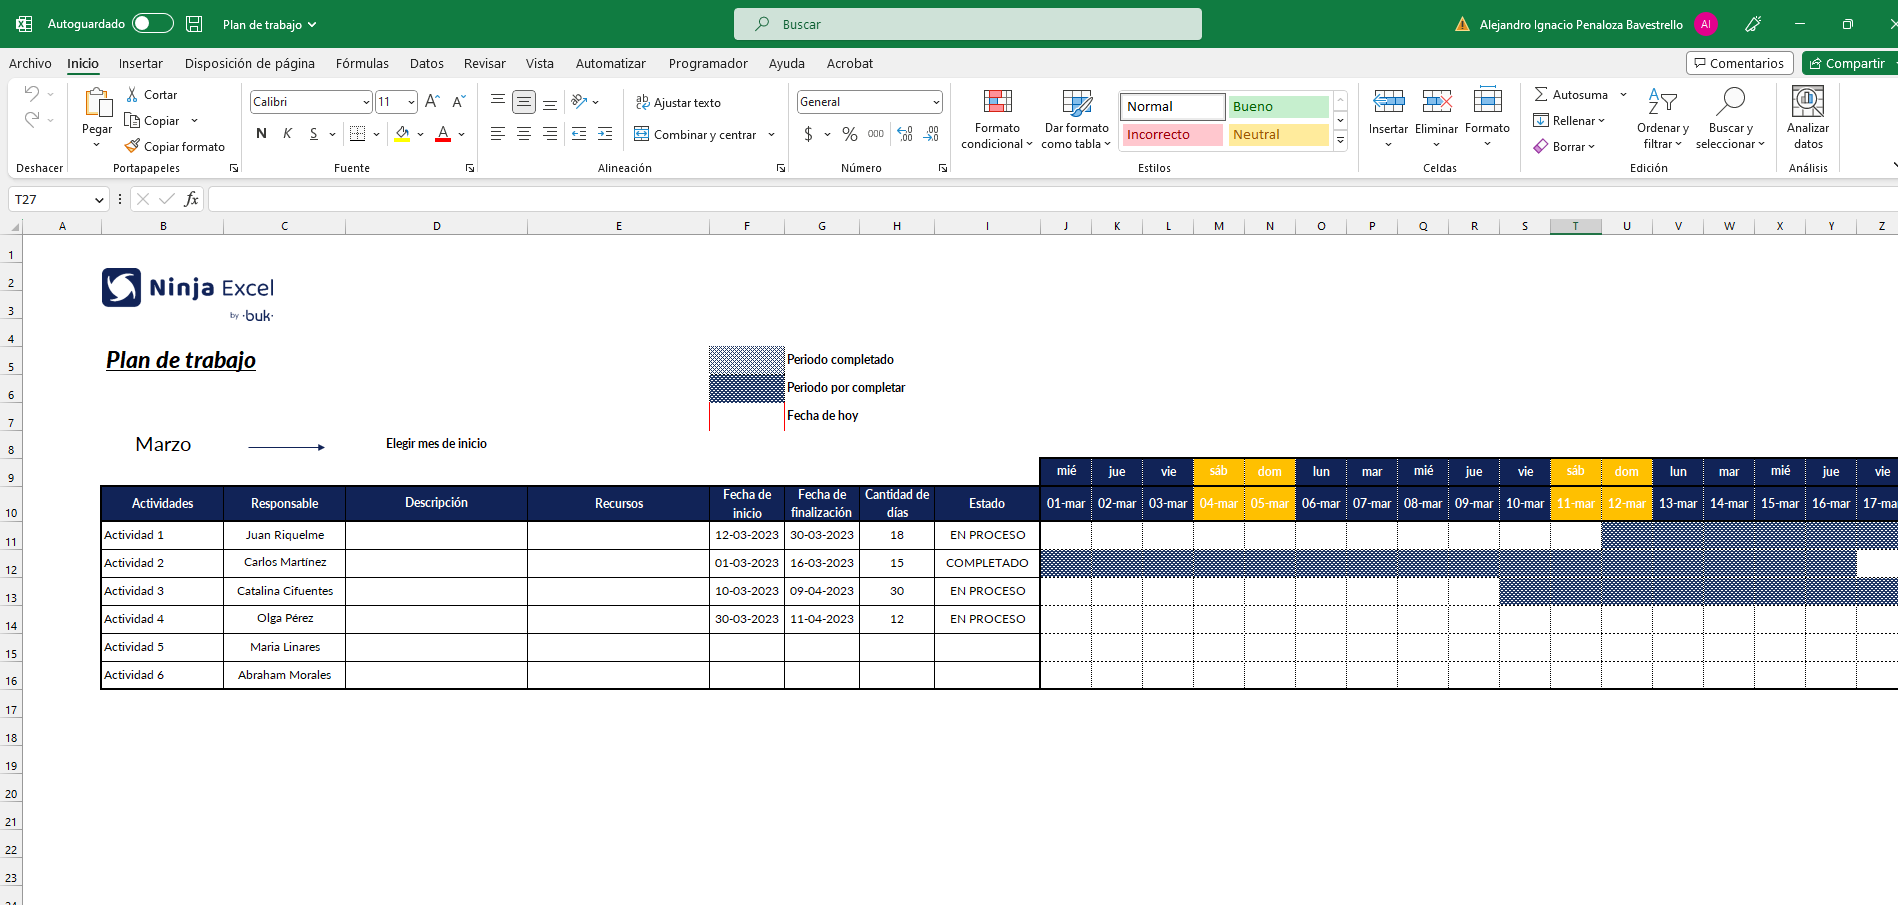Click the Compartir button
Screen dimensions: 1898x905
(1851, 63)
